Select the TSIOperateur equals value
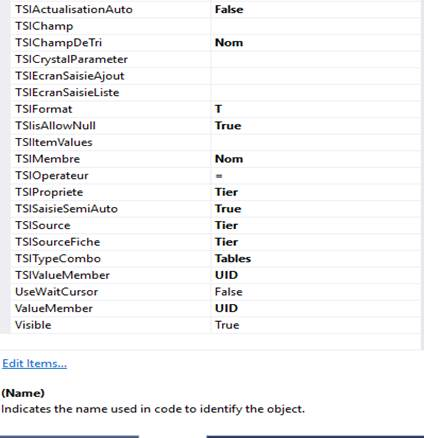This screenshot has height=438, width=424. [x=219, y=176]
